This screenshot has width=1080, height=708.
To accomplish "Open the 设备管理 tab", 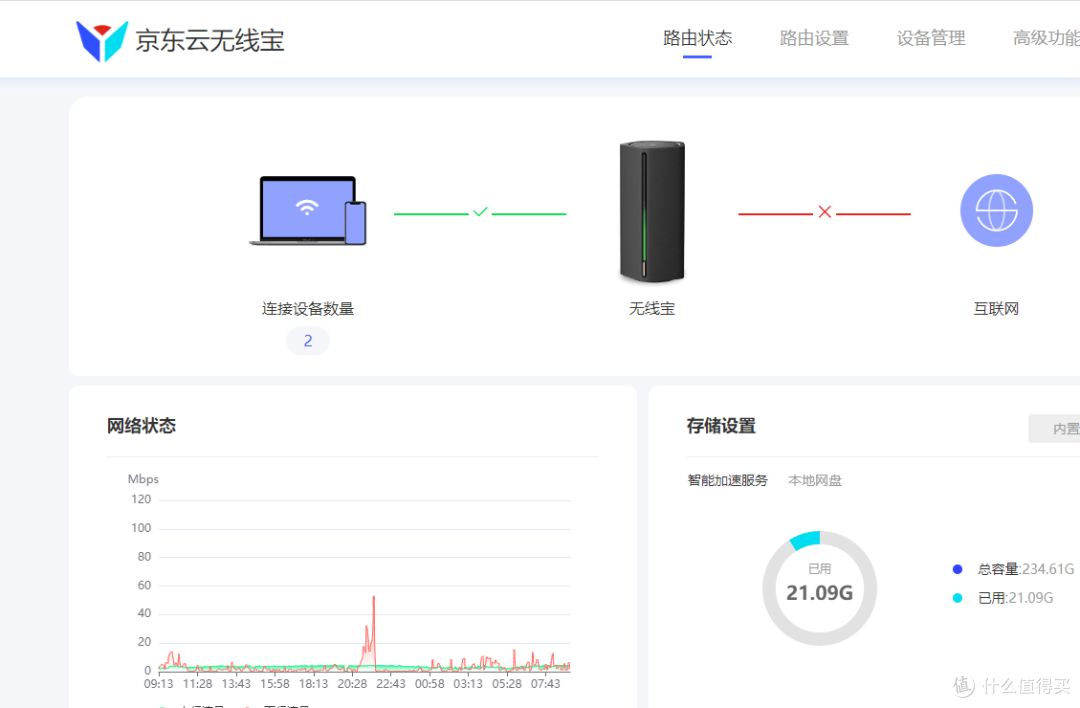I will 931,38.
